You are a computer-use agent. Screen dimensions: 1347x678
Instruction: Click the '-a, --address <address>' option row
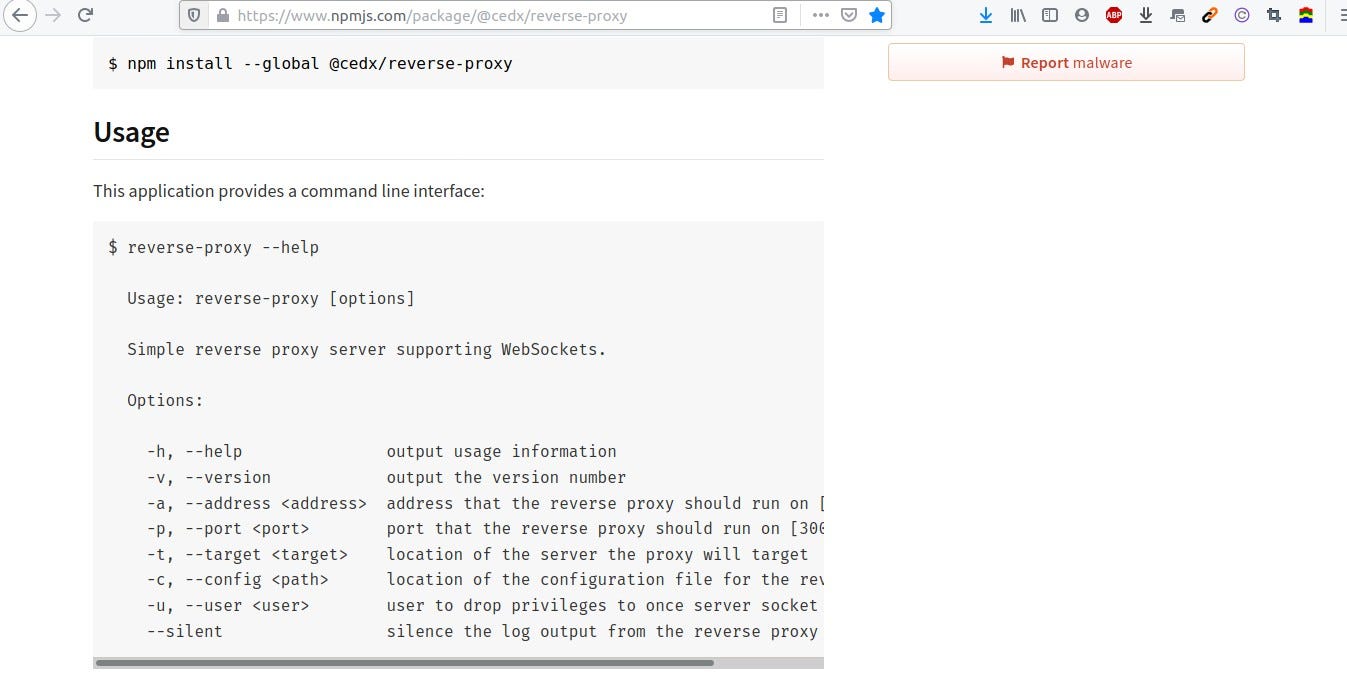click(x=485, y=503)
